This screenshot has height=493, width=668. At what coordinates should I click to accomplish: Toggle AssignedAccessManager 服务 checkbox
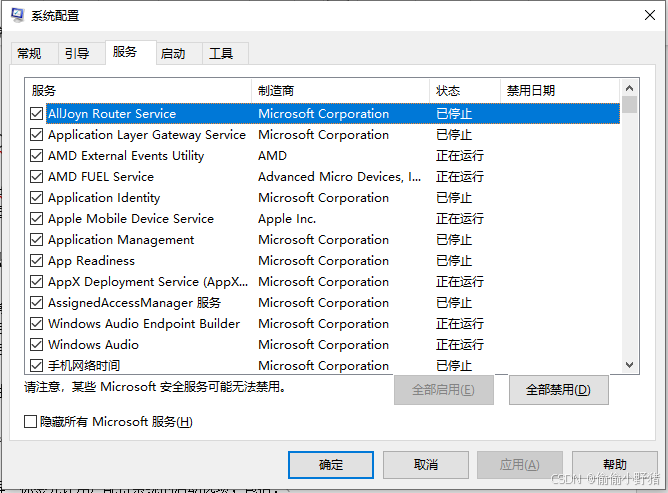tap(37, 303)
